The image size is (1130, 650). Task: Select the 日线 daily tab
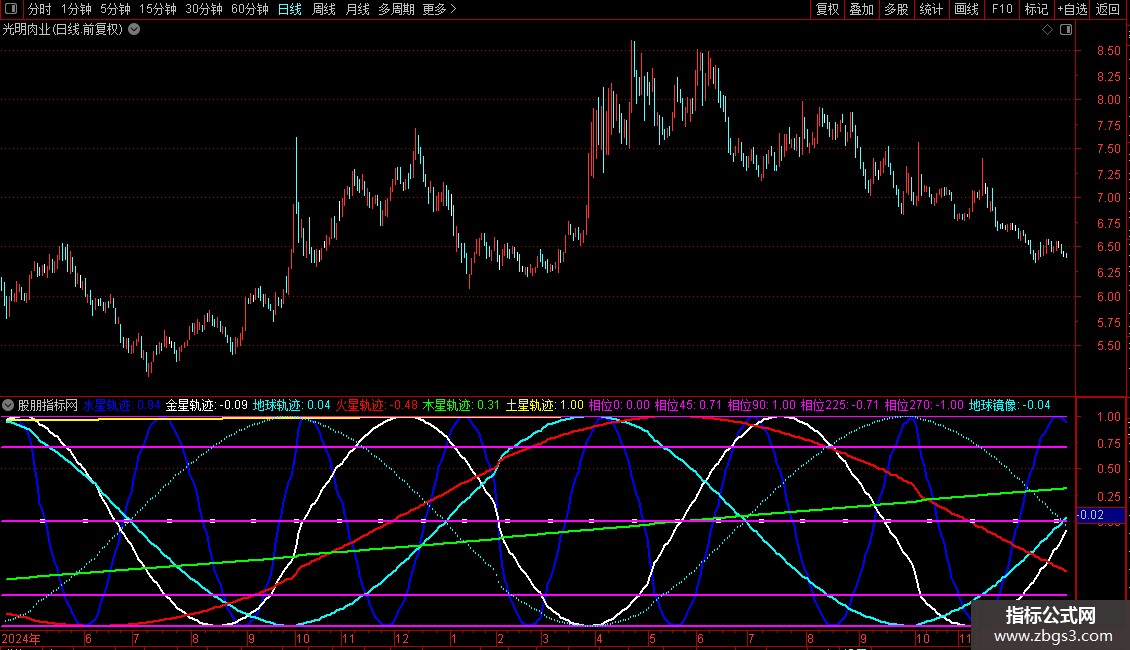tap(290, 9)
